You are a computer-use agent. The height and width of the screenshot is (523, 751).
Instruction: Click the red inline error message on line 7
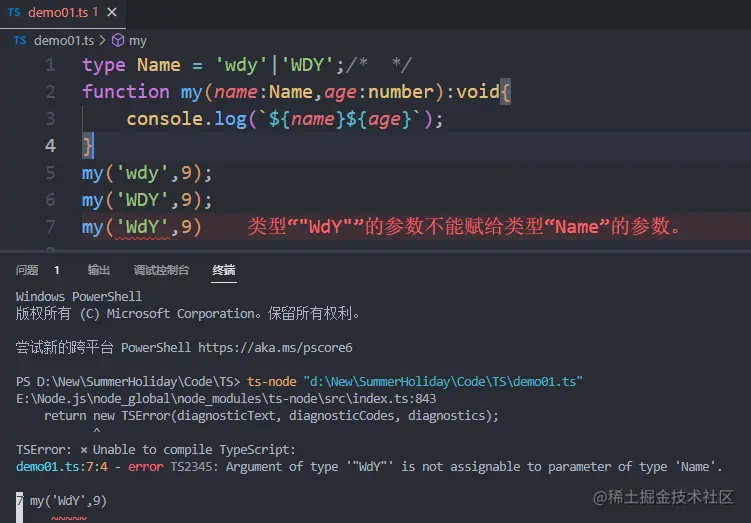(x=464, y=226)
